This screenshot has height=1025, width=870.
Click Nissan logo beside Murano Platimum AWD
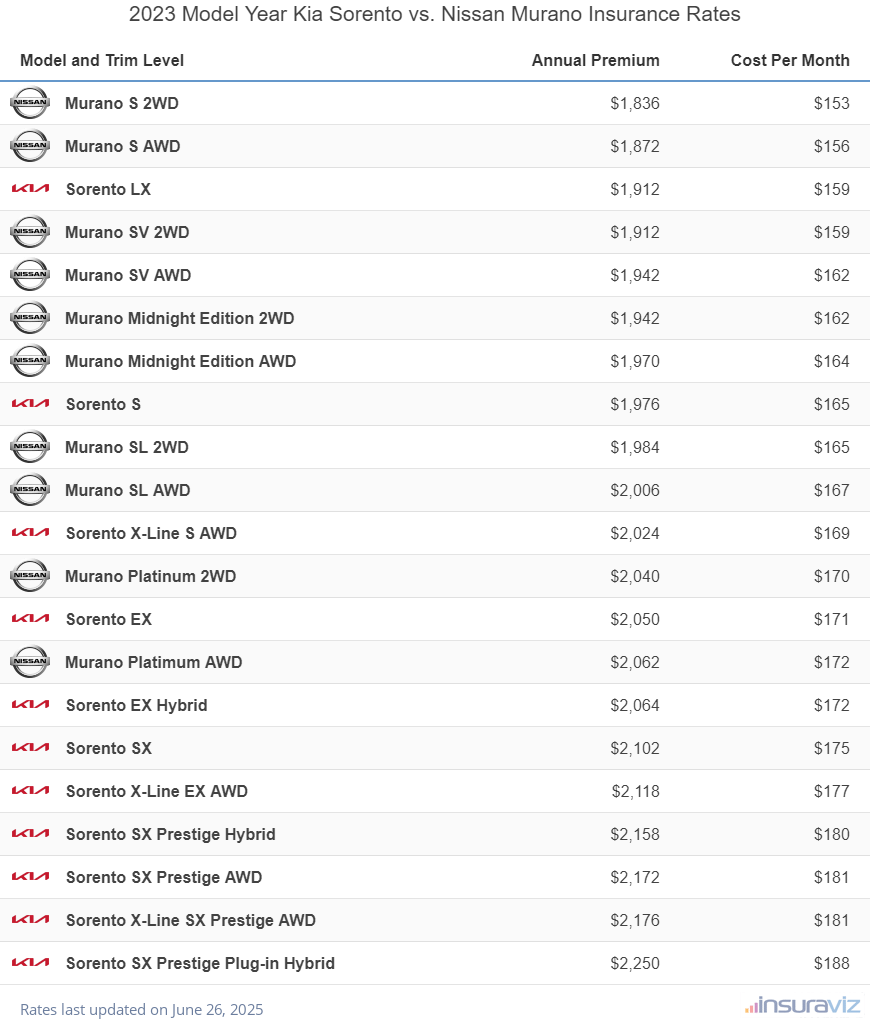click(30, 662)
